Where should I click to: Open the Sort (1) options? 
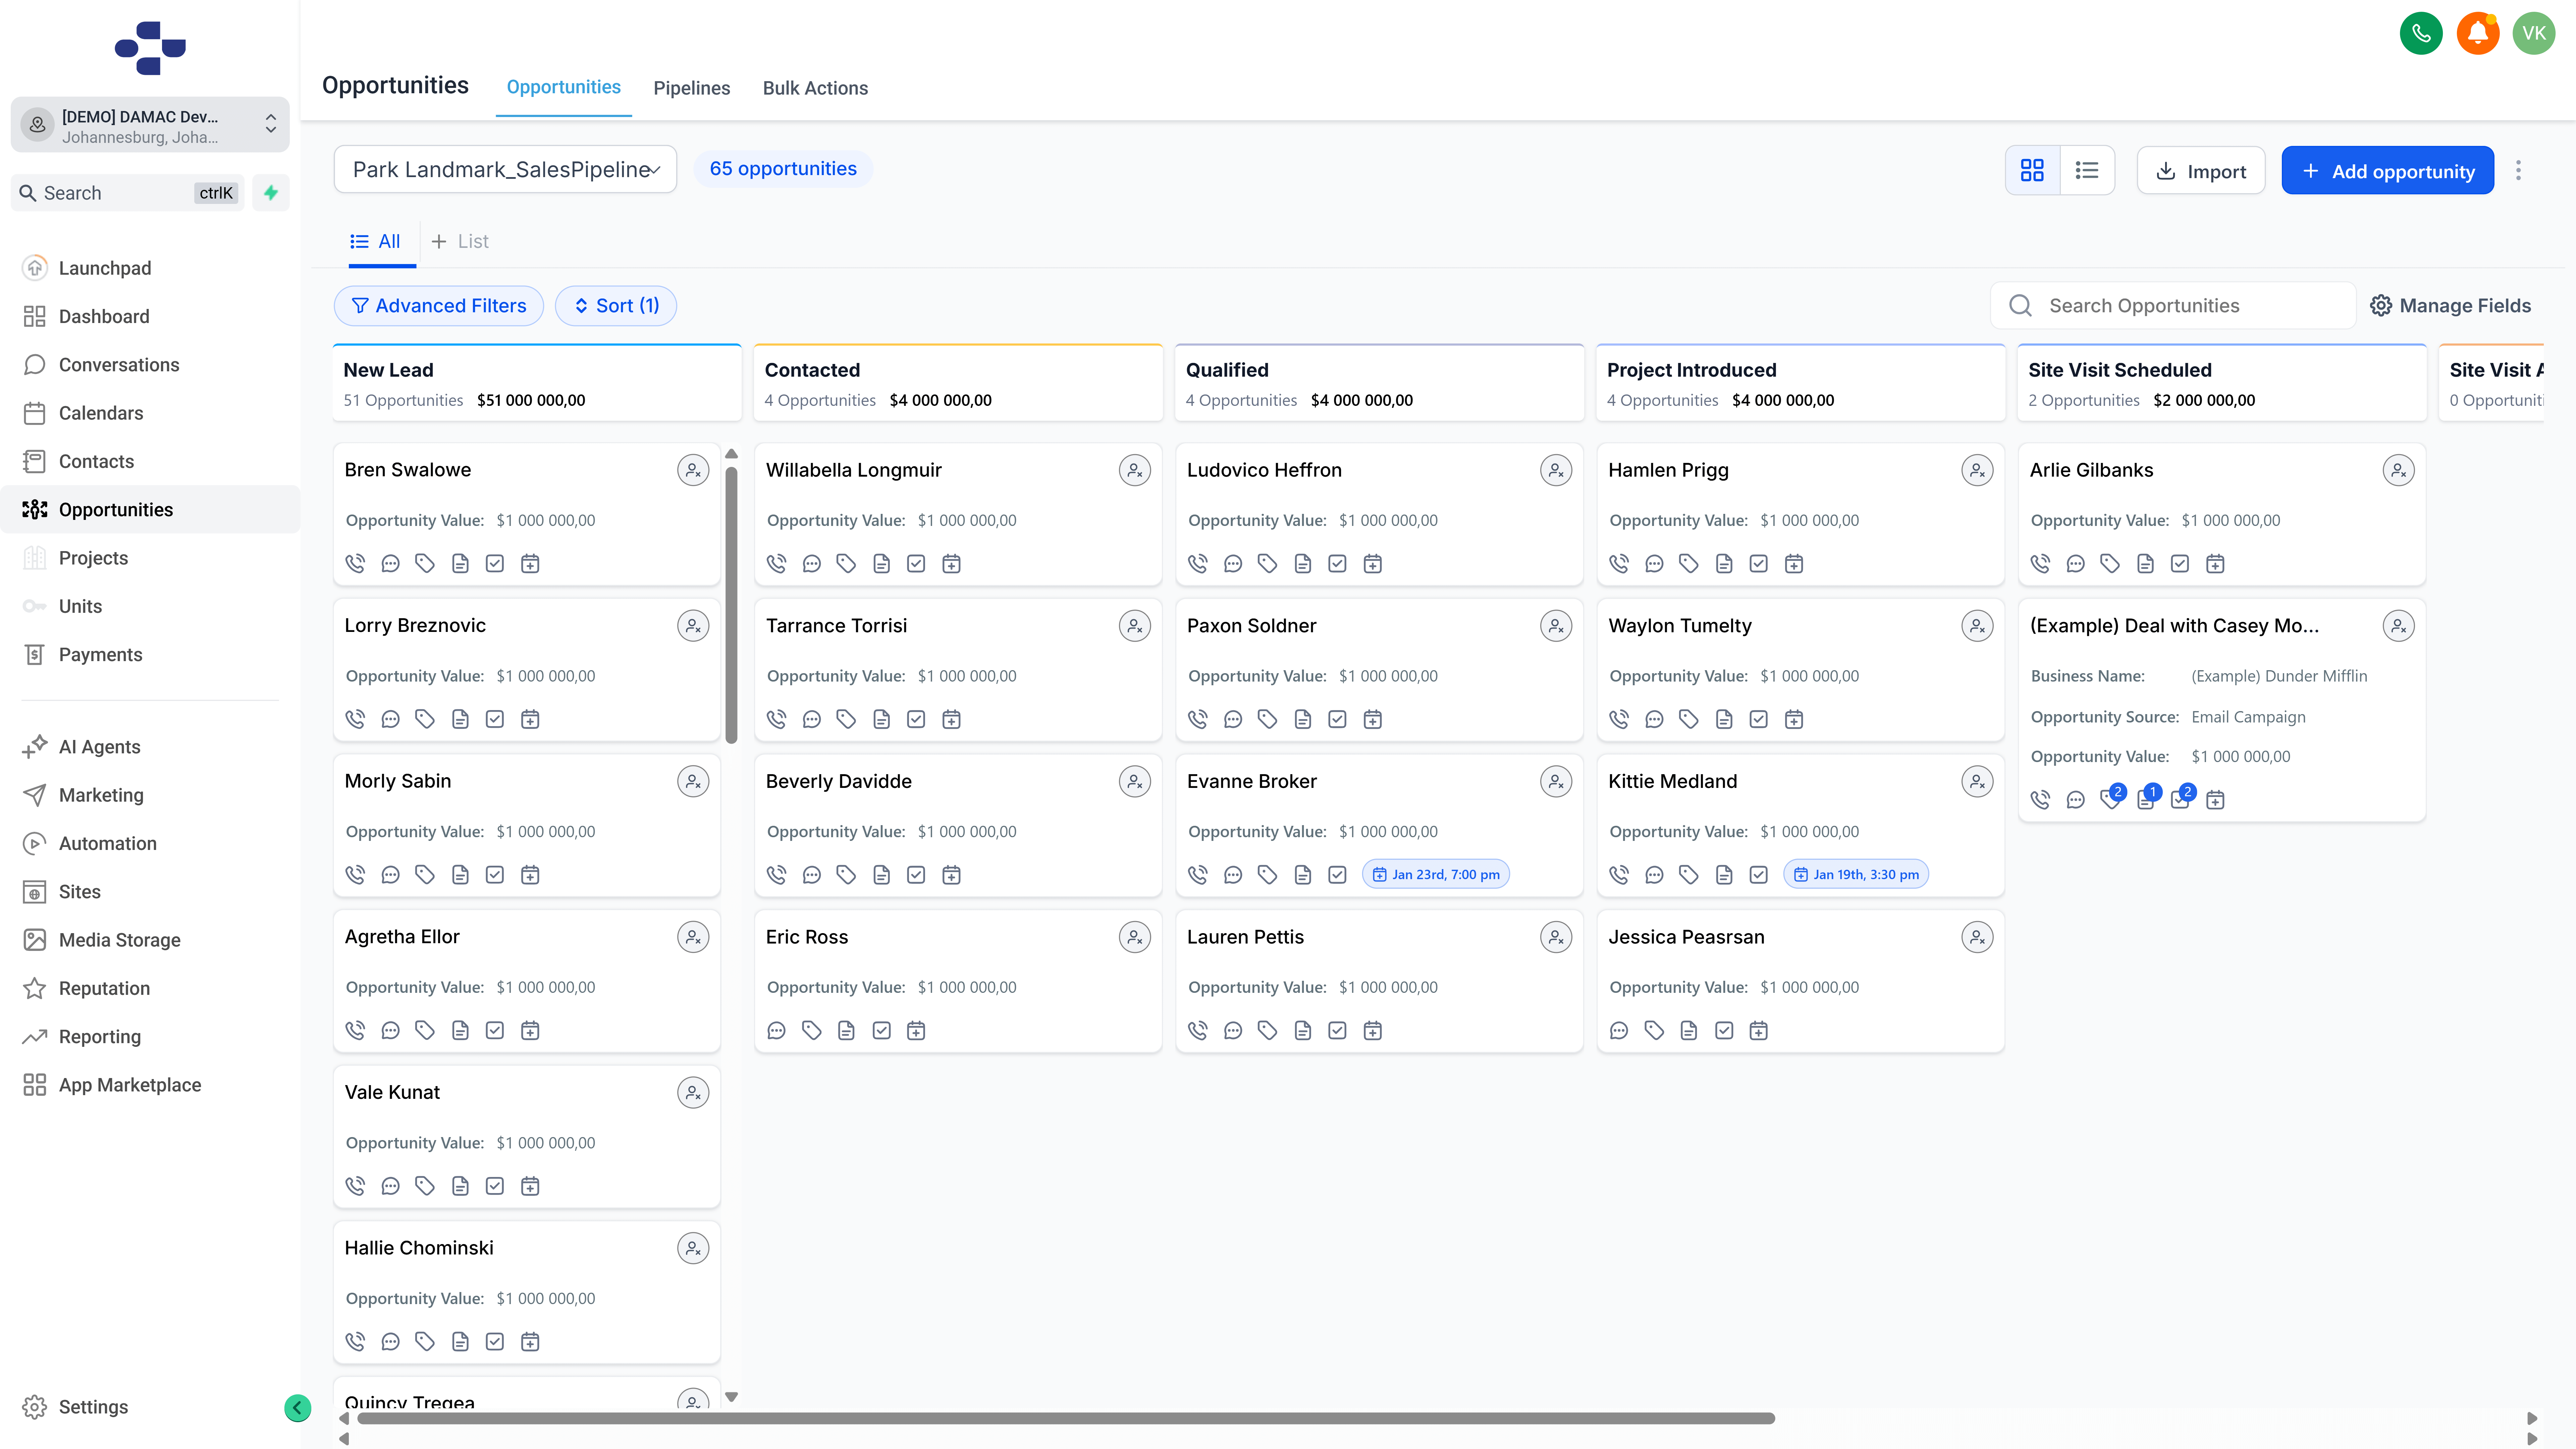(x=616, y=306)
